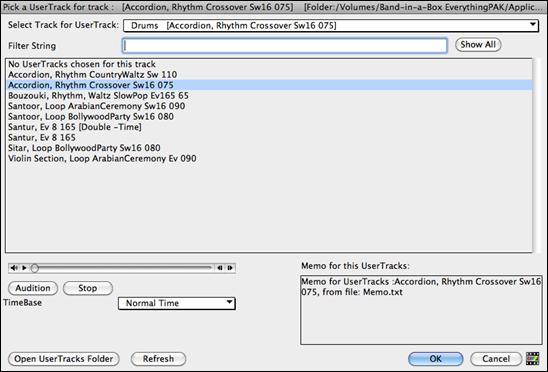
Task: Dismiss dialog with the Cancel button
Action: (496, 359)
